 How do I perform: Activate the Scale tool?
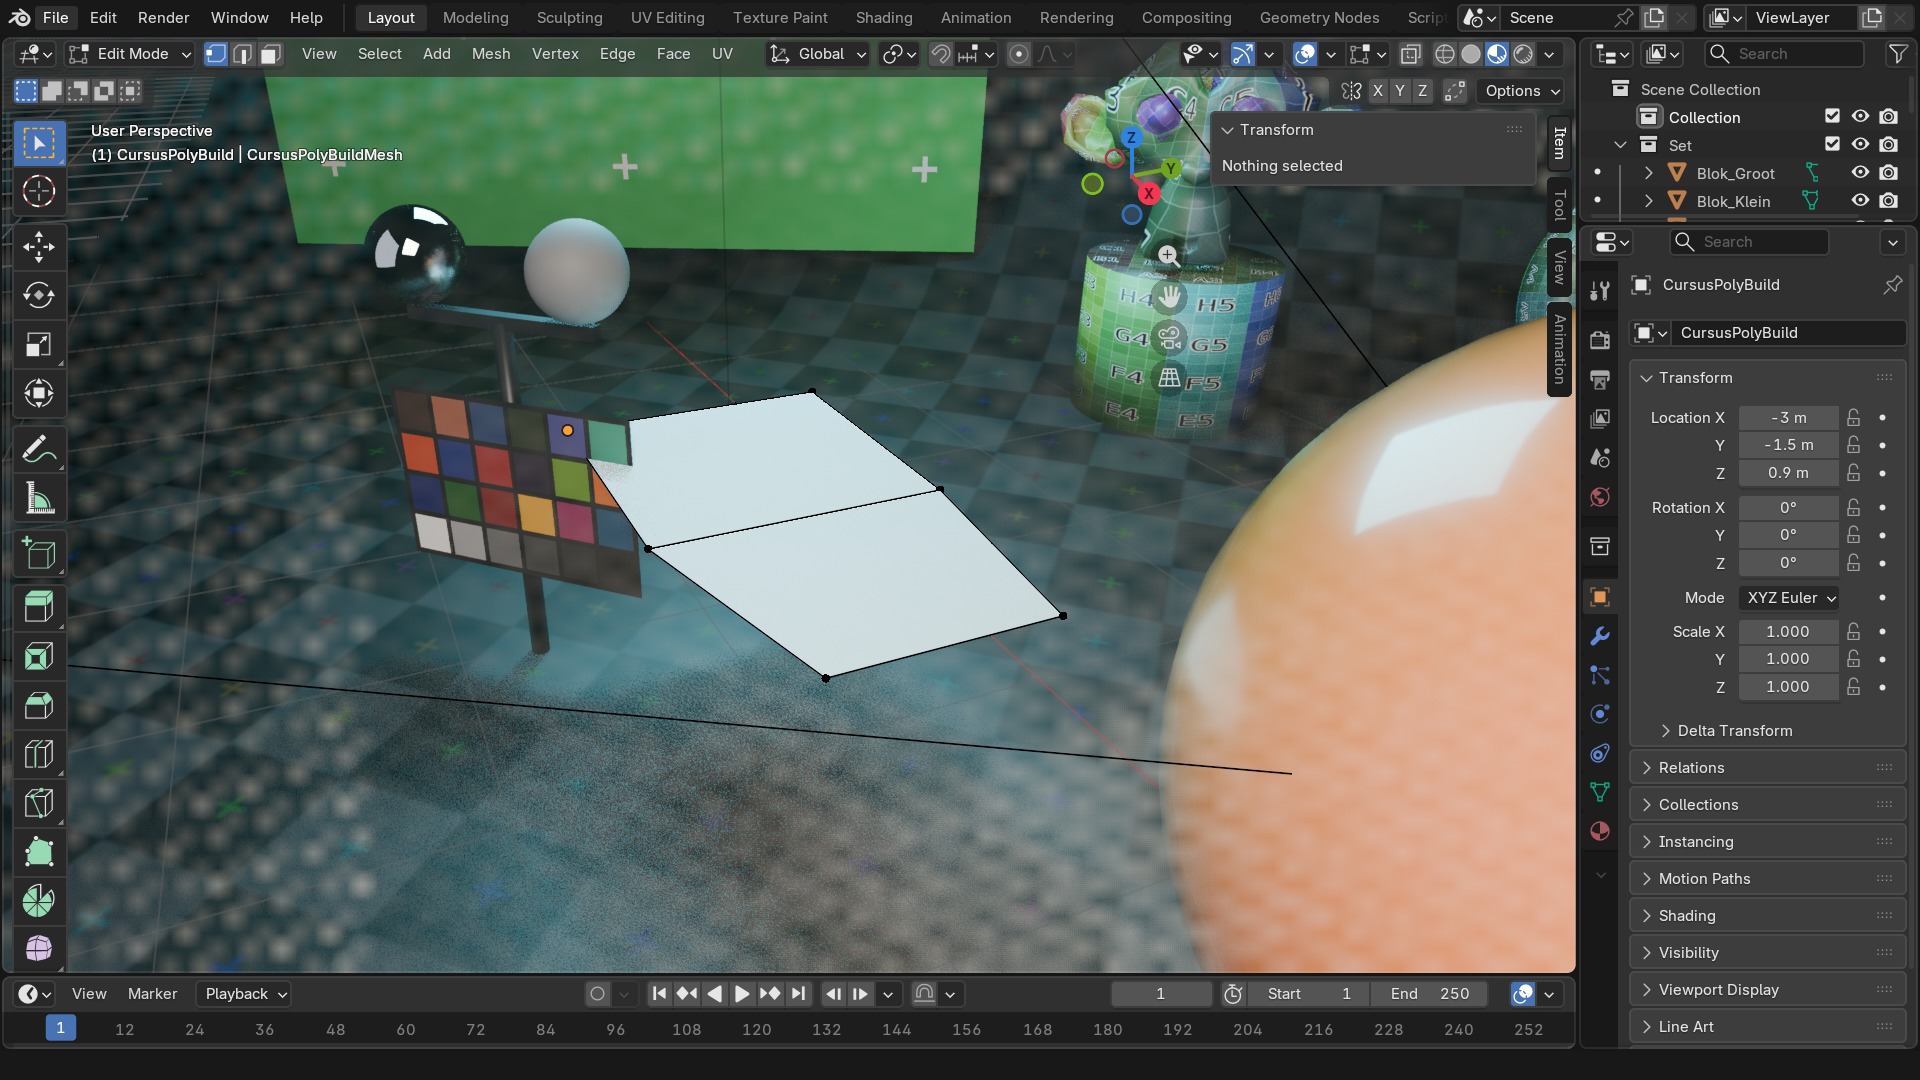[x=39, y=345]
